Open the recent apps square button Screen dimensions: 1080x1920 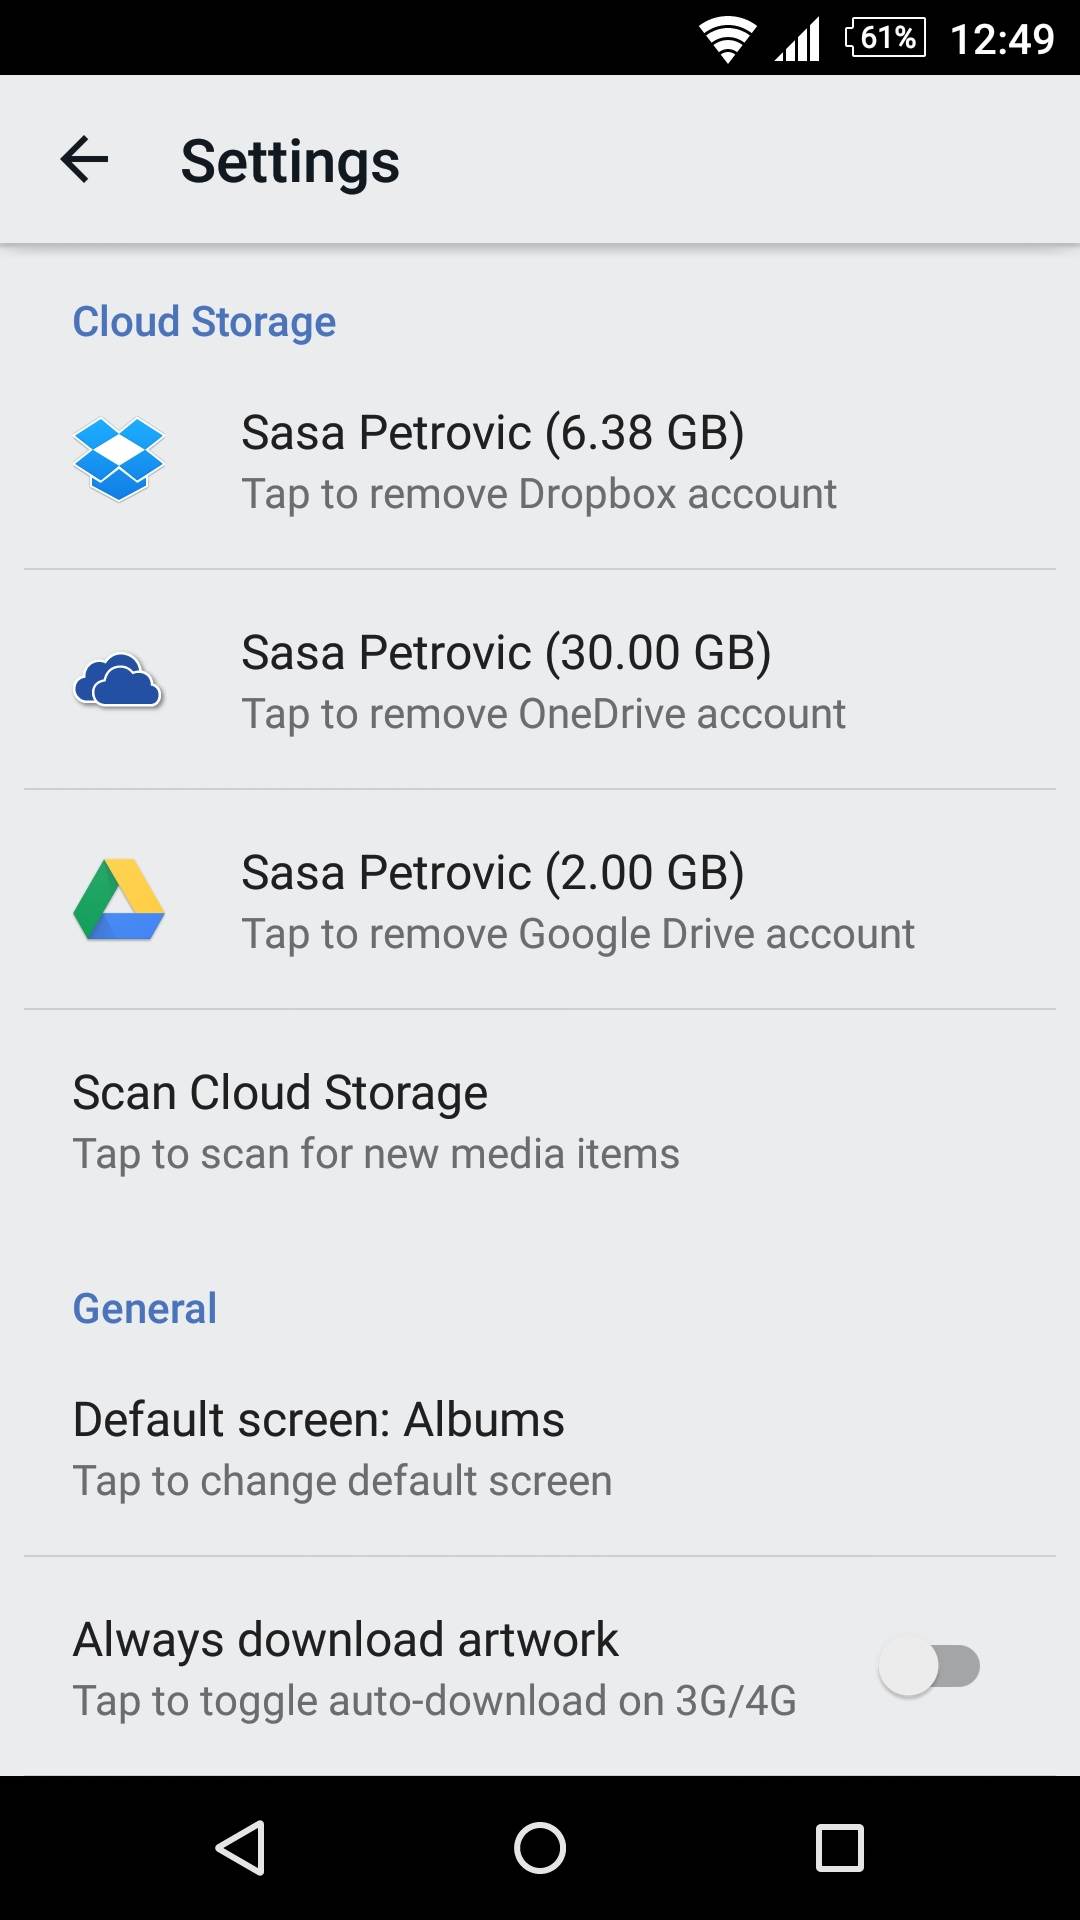tap(839, 1847)
